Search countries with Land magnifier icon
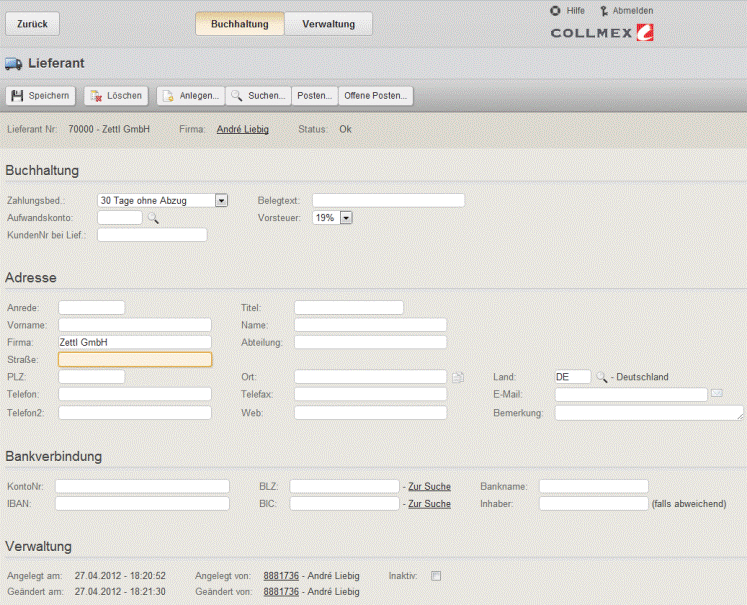 602,377
